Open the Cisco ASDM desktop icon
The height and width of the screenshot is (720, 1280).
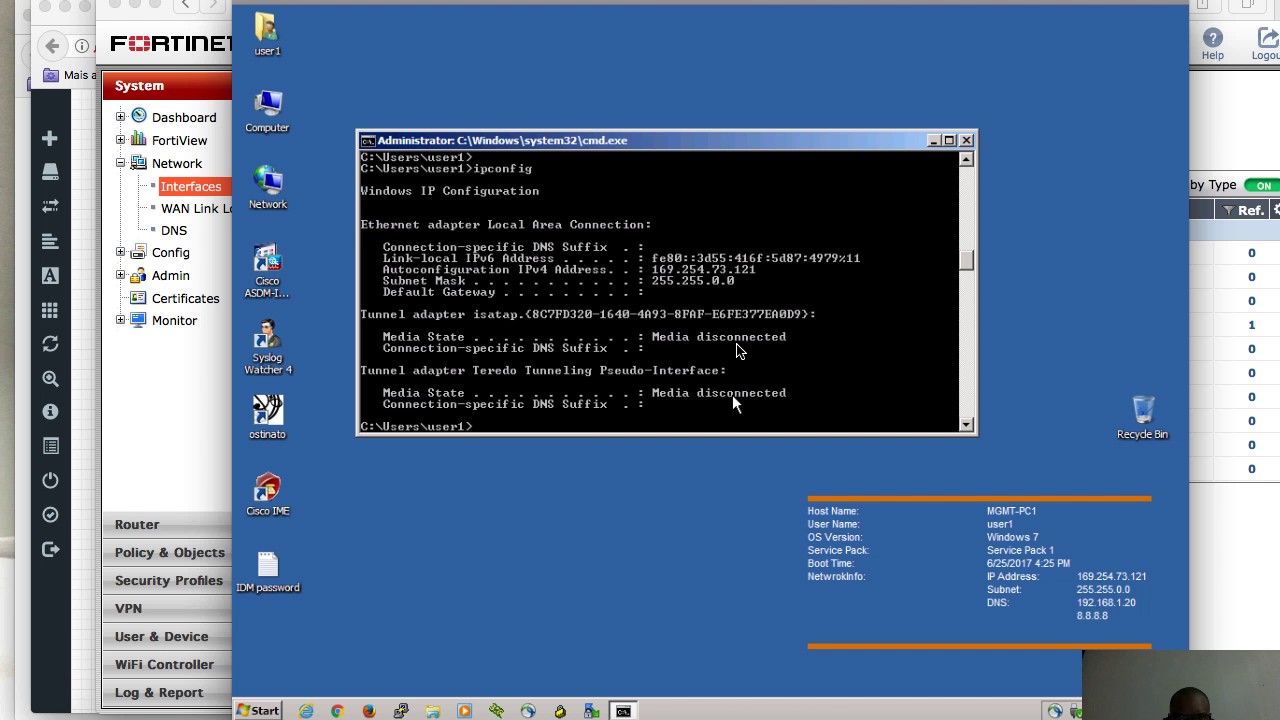click(x=267, y=271)
